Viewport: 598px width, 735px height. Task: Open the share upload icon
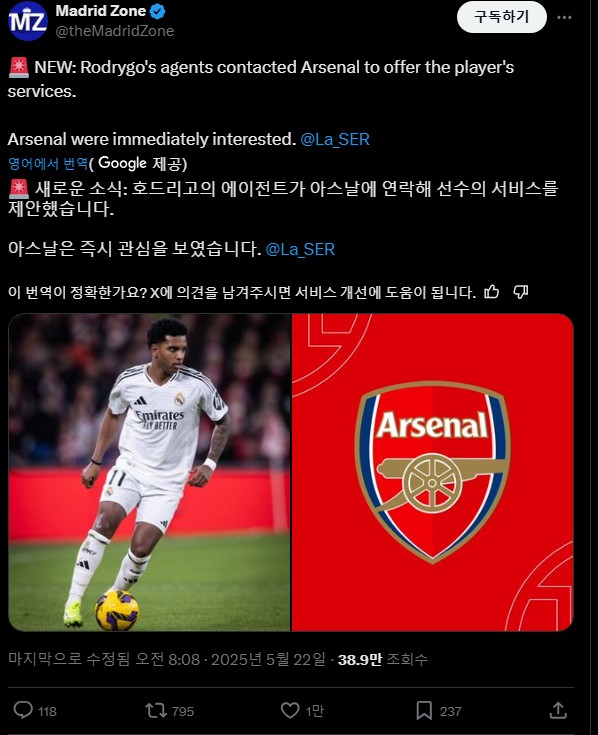[558, 711]
